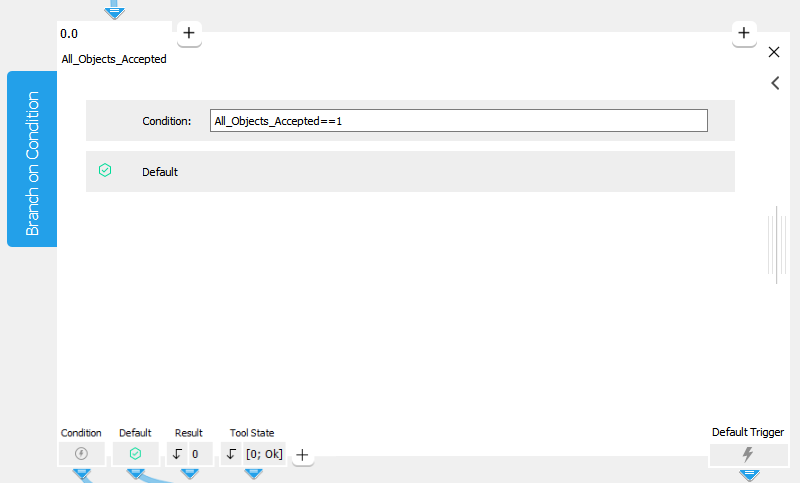The image size is (800, 483).
Task: Select the Default branch row
Action: click(410, 171)
